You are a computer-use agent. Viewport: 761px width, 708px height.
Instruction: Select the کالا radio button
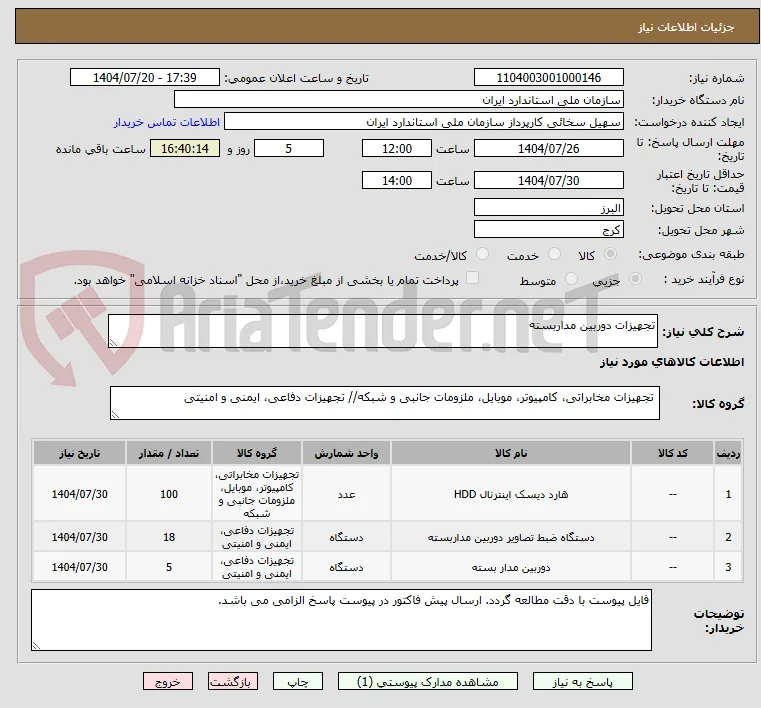click(x=611, y=254)
